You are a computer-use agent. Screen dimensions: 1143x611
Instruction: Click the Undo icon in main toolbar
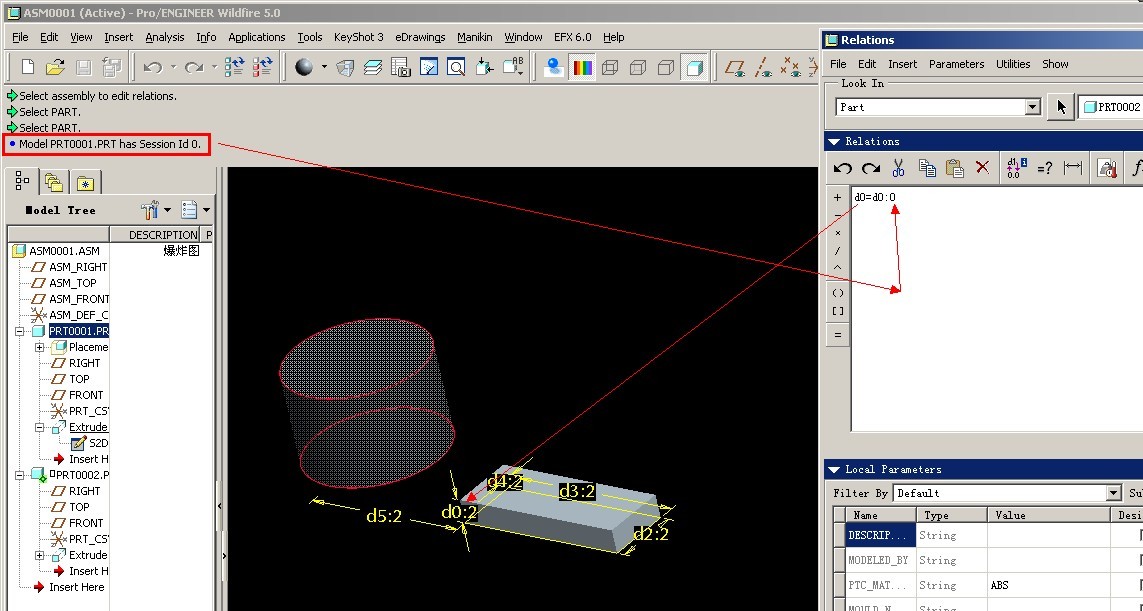(x=152, y=68)
